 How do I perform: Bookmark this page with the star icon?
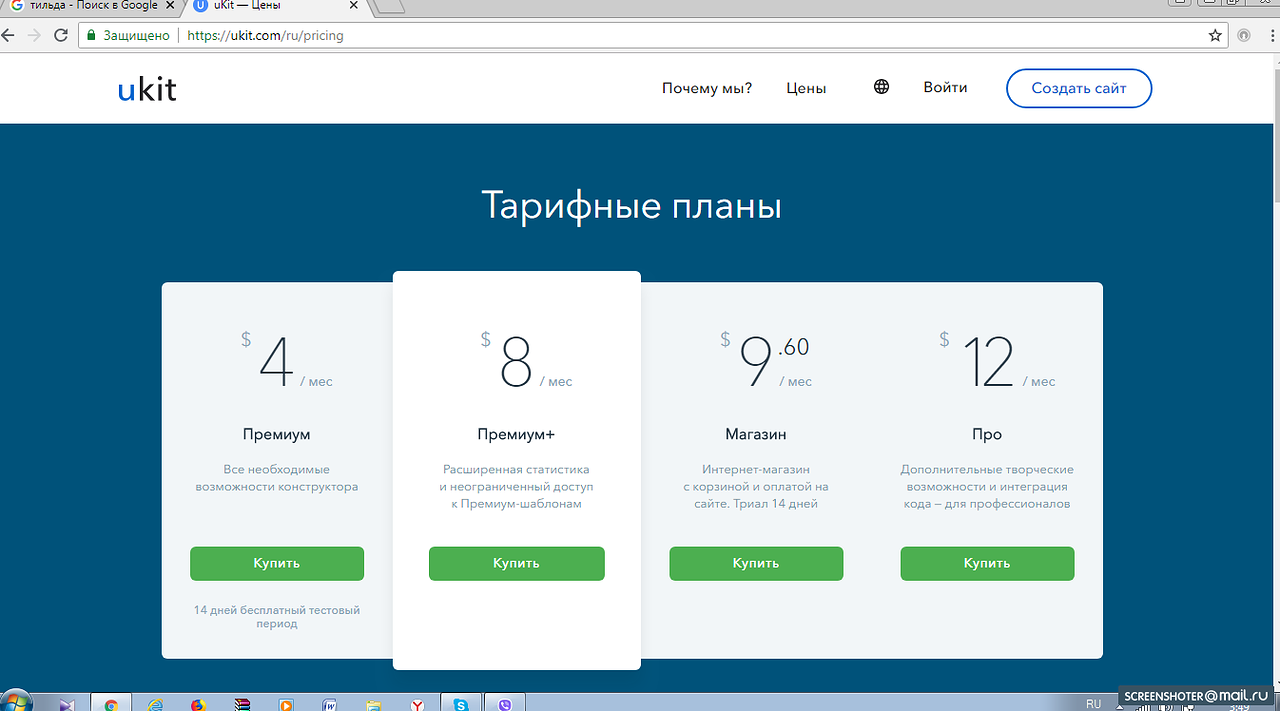point(1215,35)
